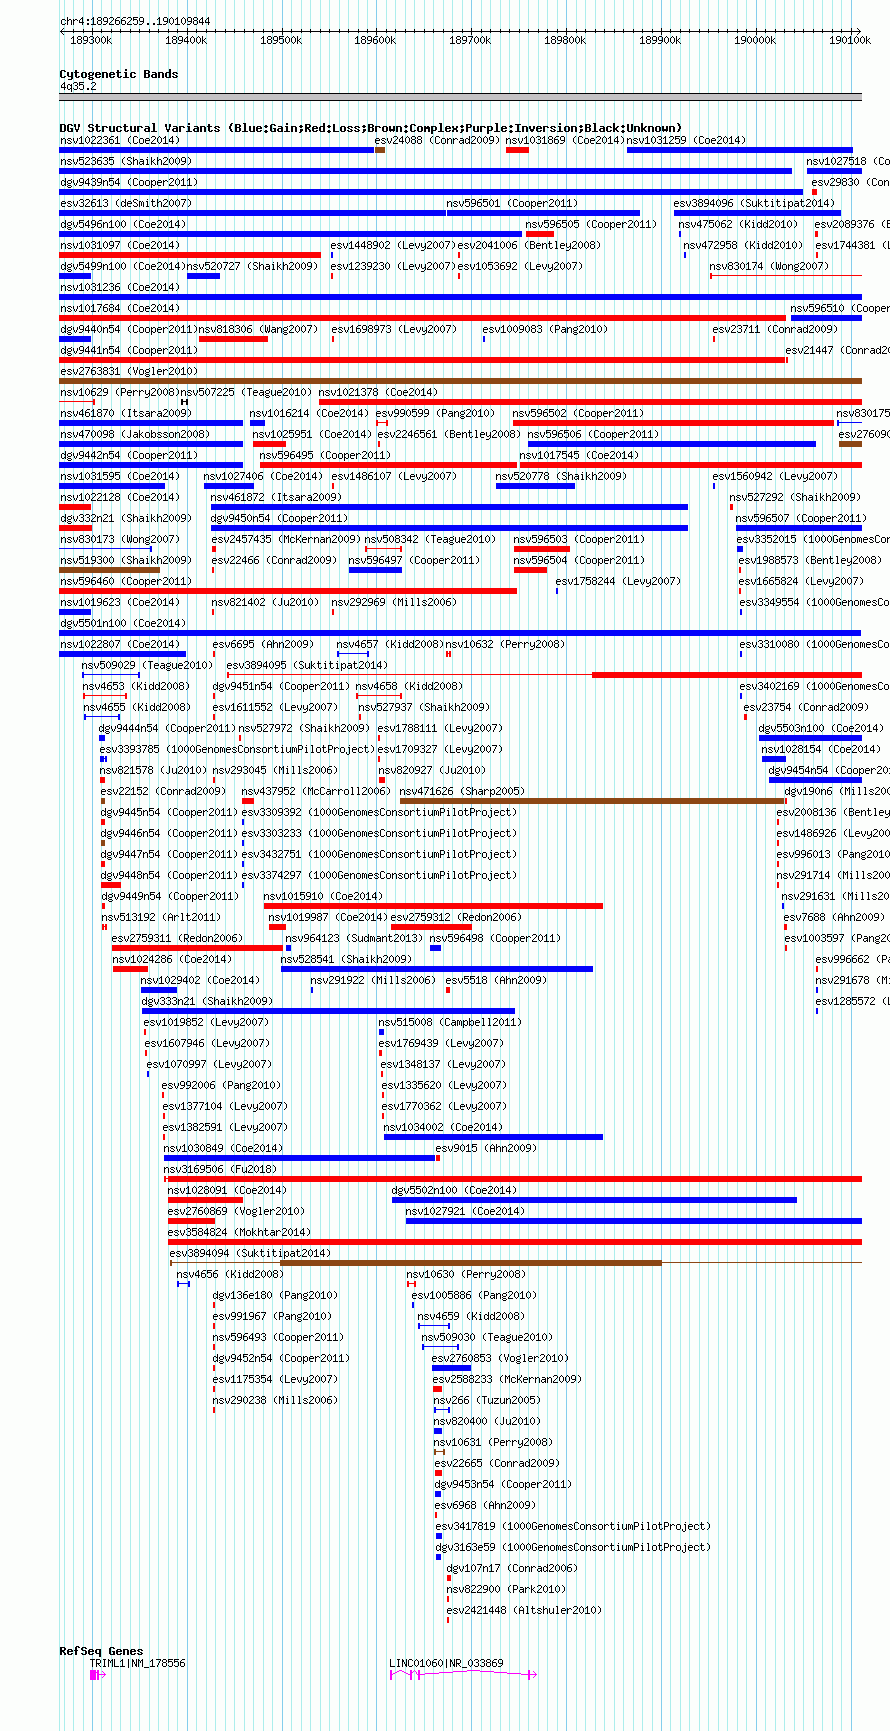890x1731 pixels.
Task: Select variant nsv1017545 (Coe2014) label
Action: pos(579,455)
